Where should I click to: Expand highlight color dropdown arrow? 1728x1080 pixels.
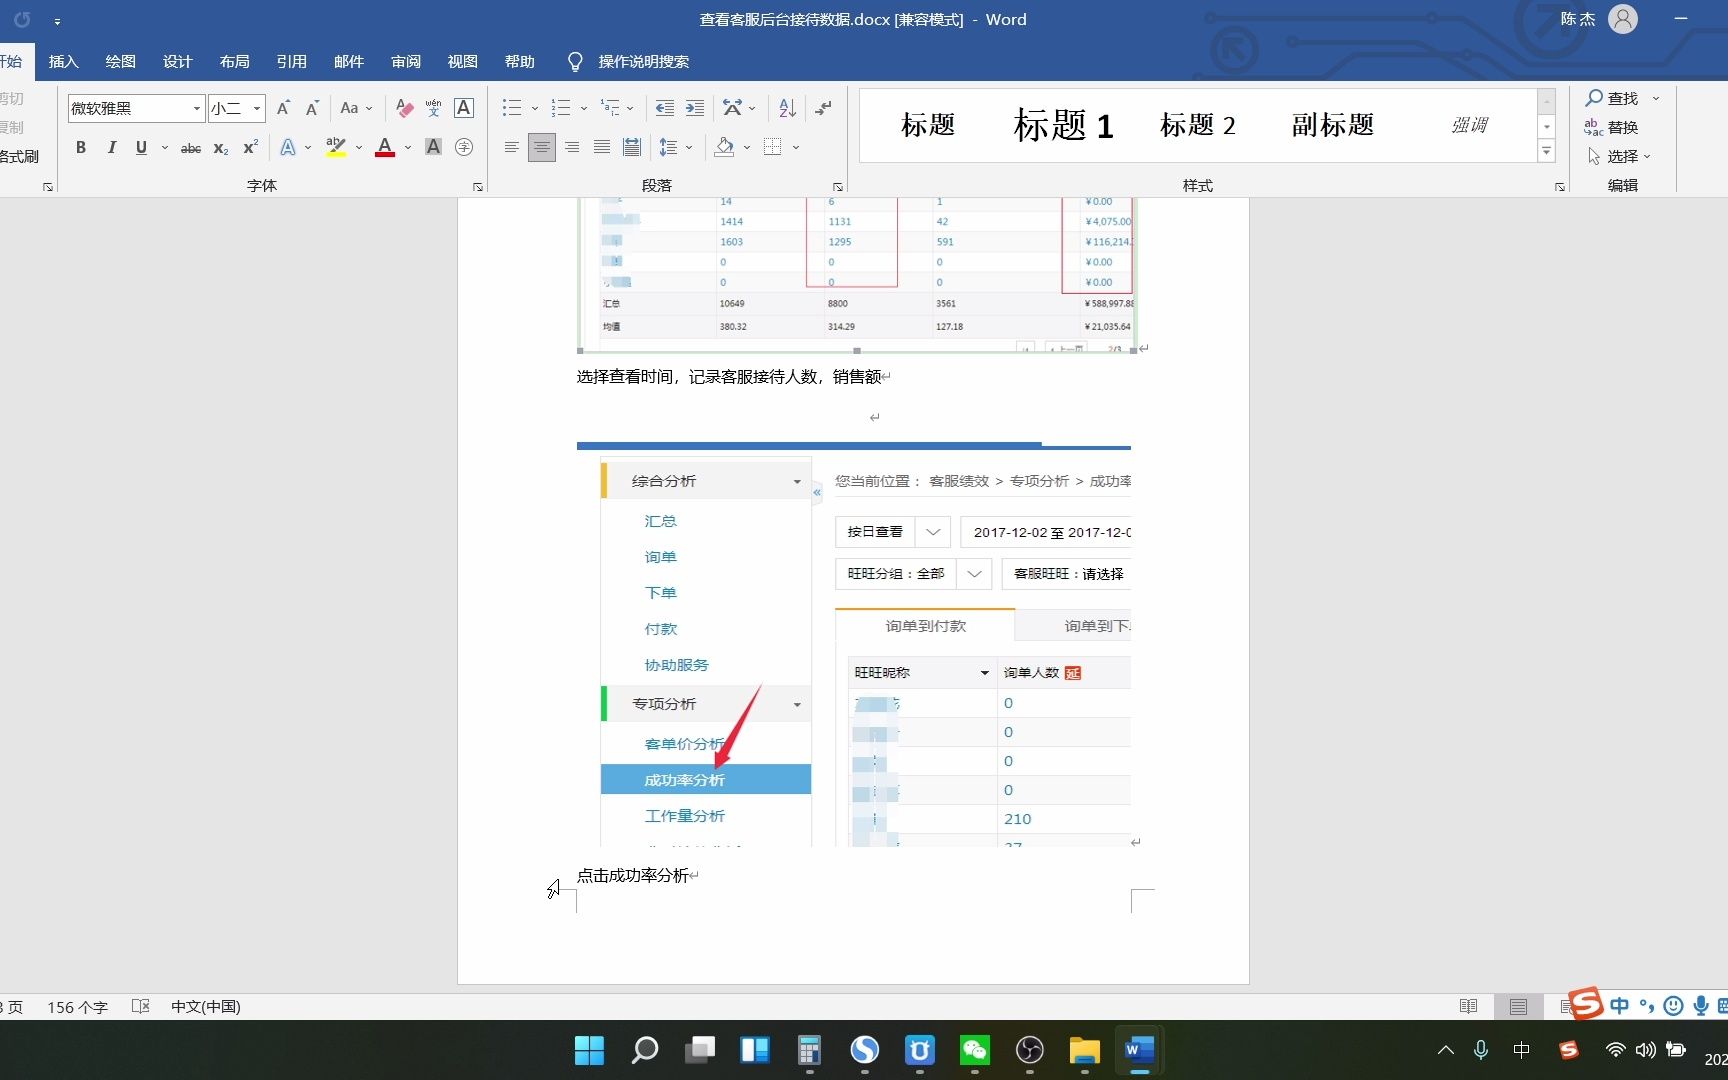pos(359,147)
